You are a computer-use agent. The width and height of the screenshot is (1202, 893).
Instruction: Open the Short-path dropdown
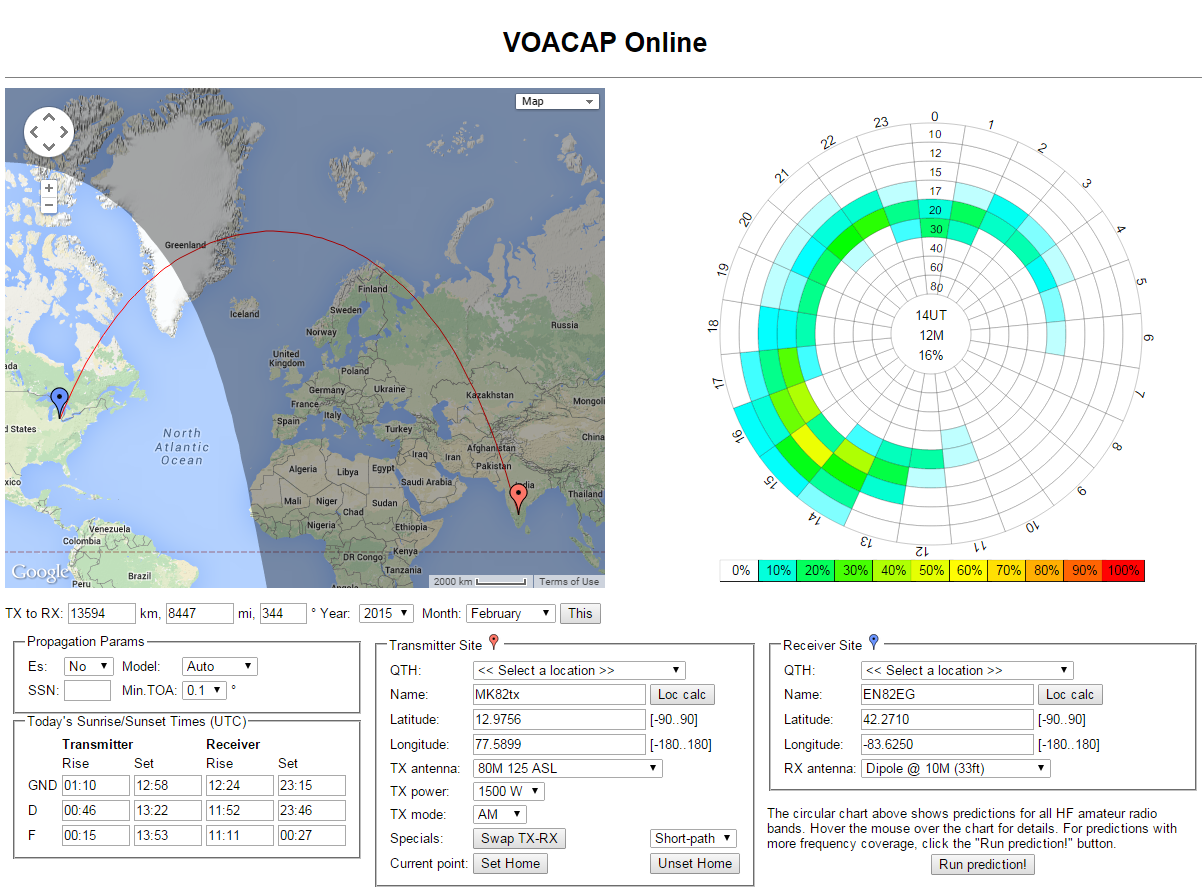(693, 838)
